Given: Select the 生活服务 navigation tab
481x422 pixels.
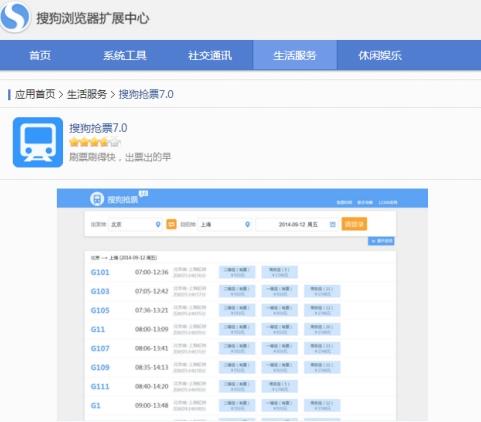Looking at the screenshot, I should coord(295,55).
